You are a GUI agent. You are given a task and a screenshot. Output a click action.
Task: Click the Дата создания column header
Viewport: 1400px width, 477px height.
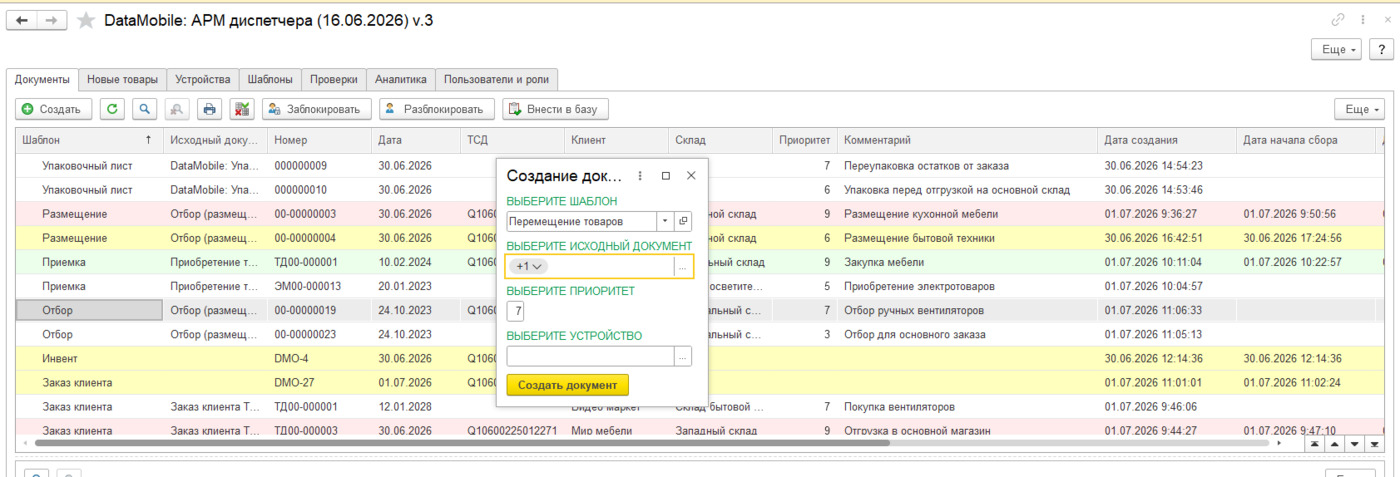[x=1166, y=140]
